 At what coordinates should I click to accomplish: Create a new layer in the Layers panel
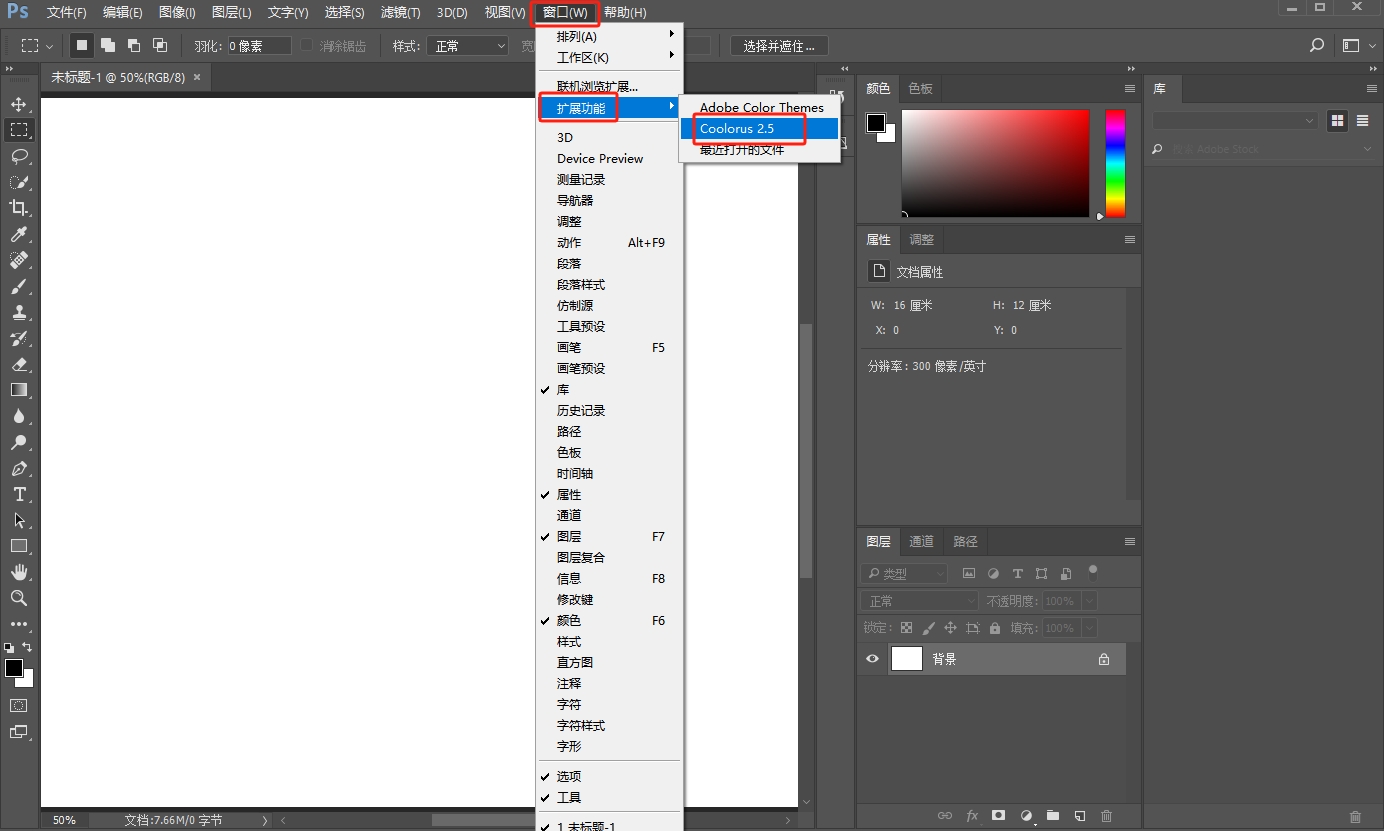[x=1079, y=816]
